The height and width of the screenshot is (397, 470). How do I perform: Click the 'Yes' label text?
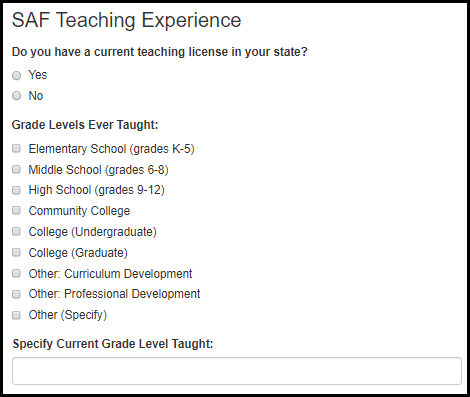click(x=38, y=75)
